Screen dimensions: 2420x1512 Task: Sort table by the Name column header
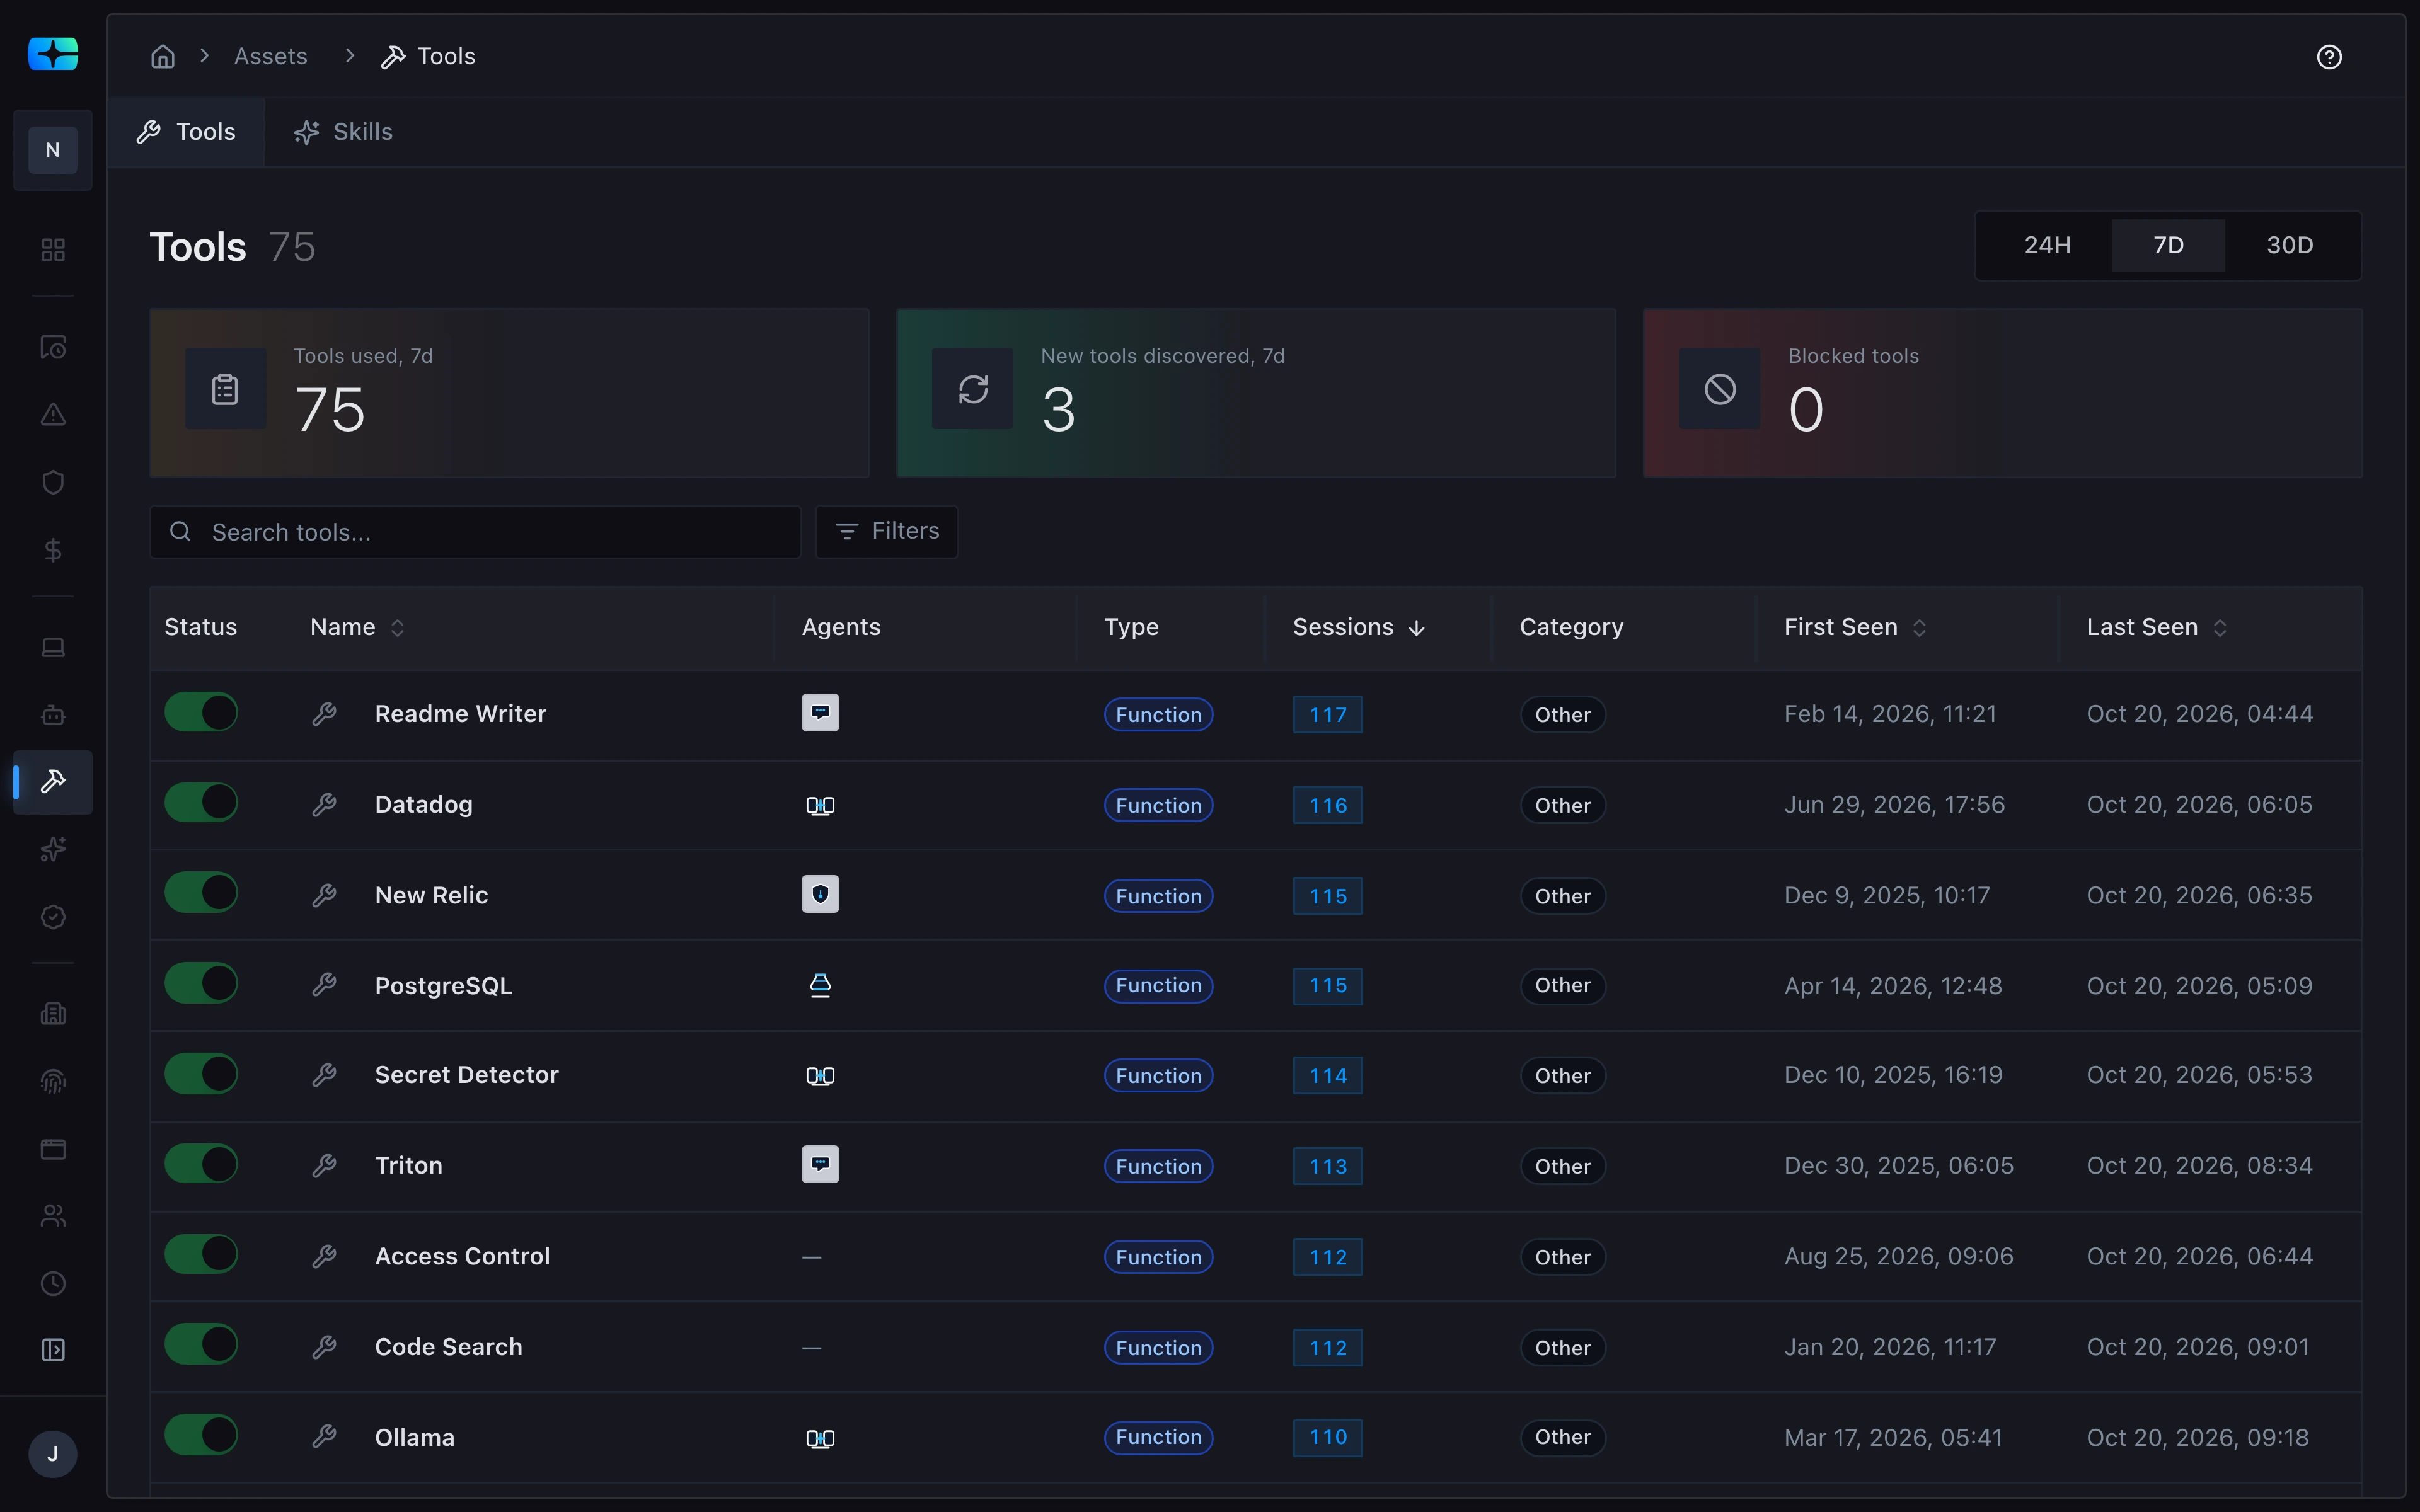[357, 627]
